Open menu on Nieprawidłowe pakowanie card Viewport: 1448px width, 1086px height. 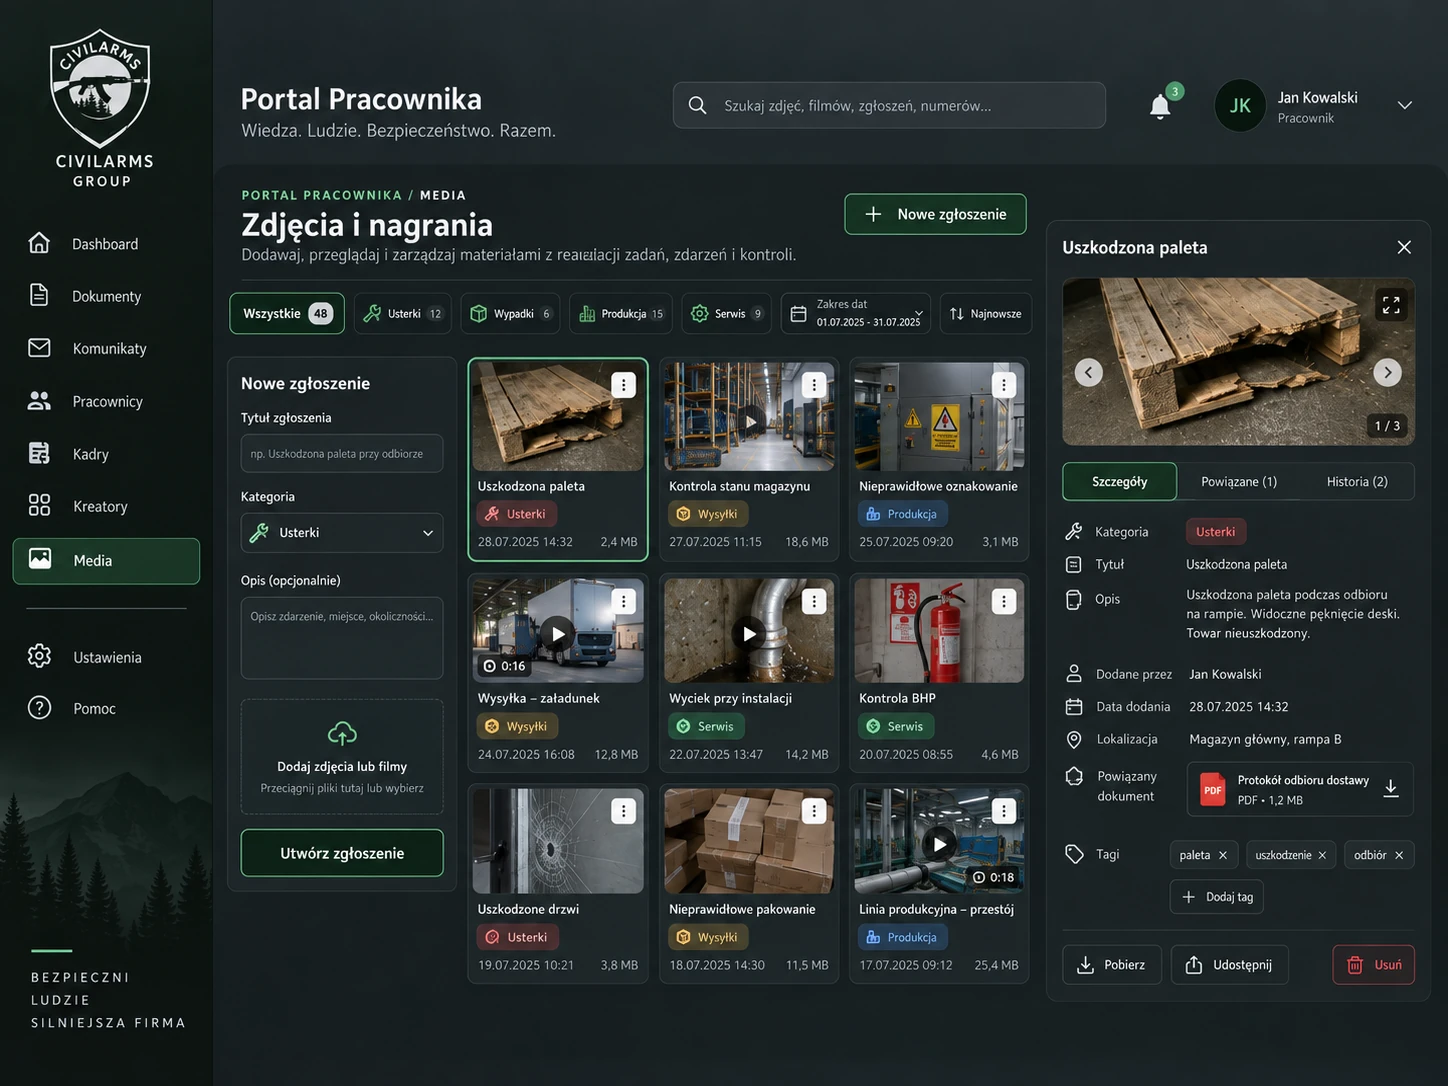[814, 811]
